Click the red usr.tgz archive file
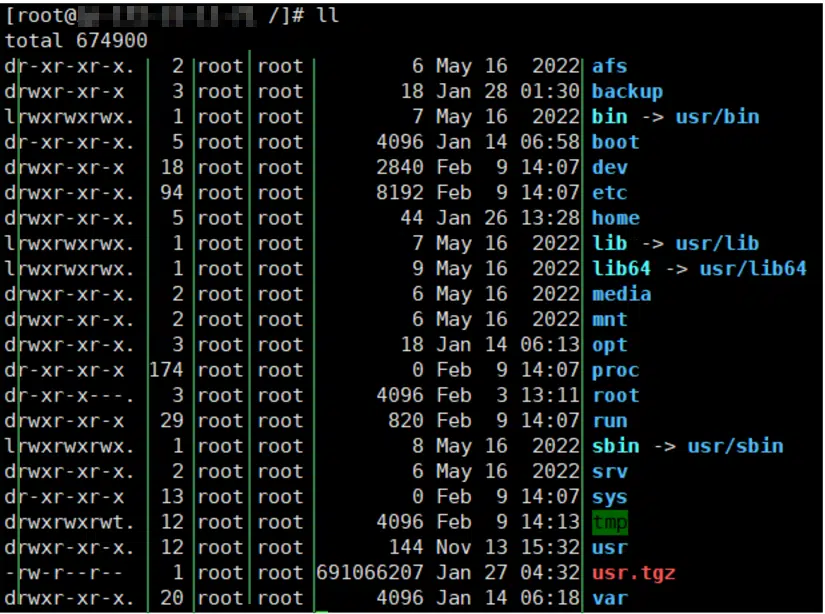This screenshot has height=614, width=825. pos(633,573)
